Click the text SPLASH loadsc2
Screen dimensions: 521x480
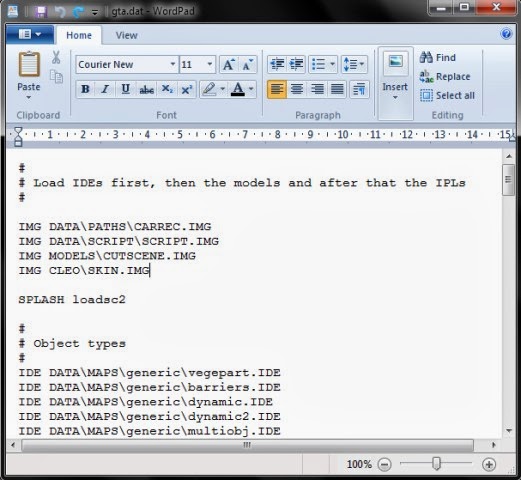[x=72, y=299]
